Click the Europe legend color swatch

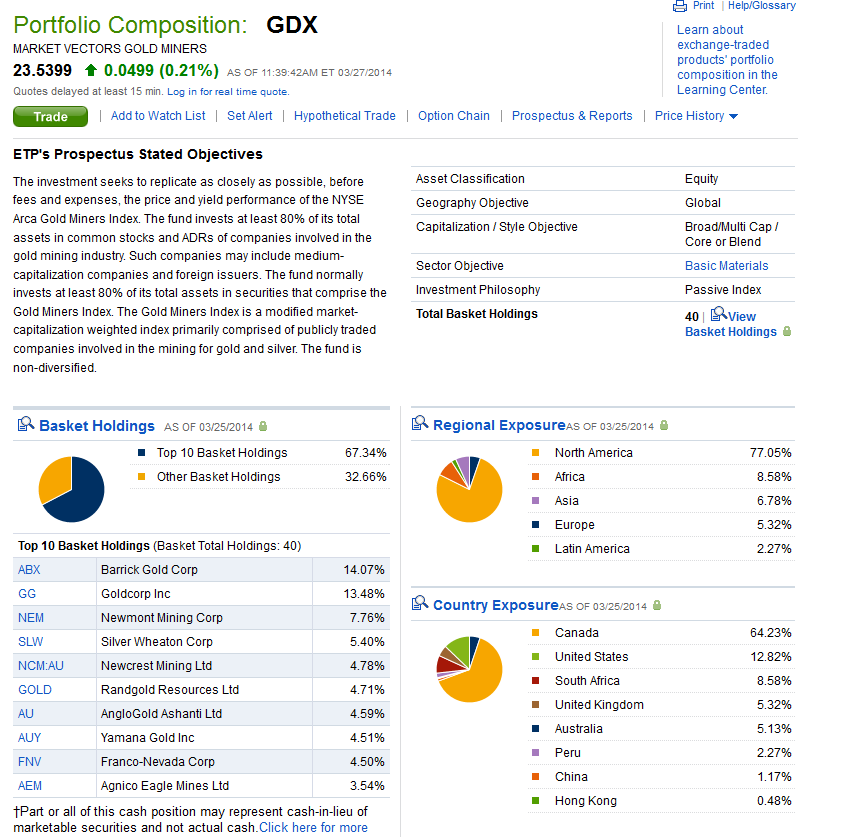536,524
